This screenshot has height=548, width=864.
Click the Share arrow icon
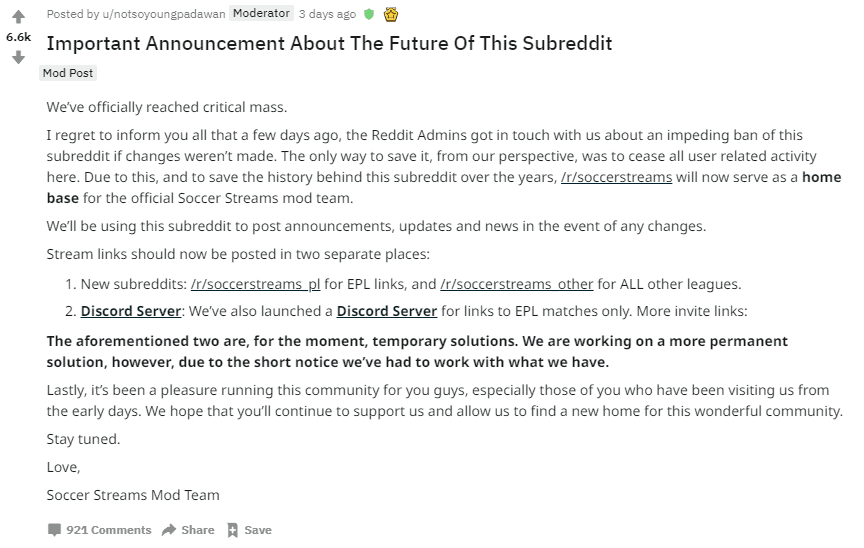(169, 530)
